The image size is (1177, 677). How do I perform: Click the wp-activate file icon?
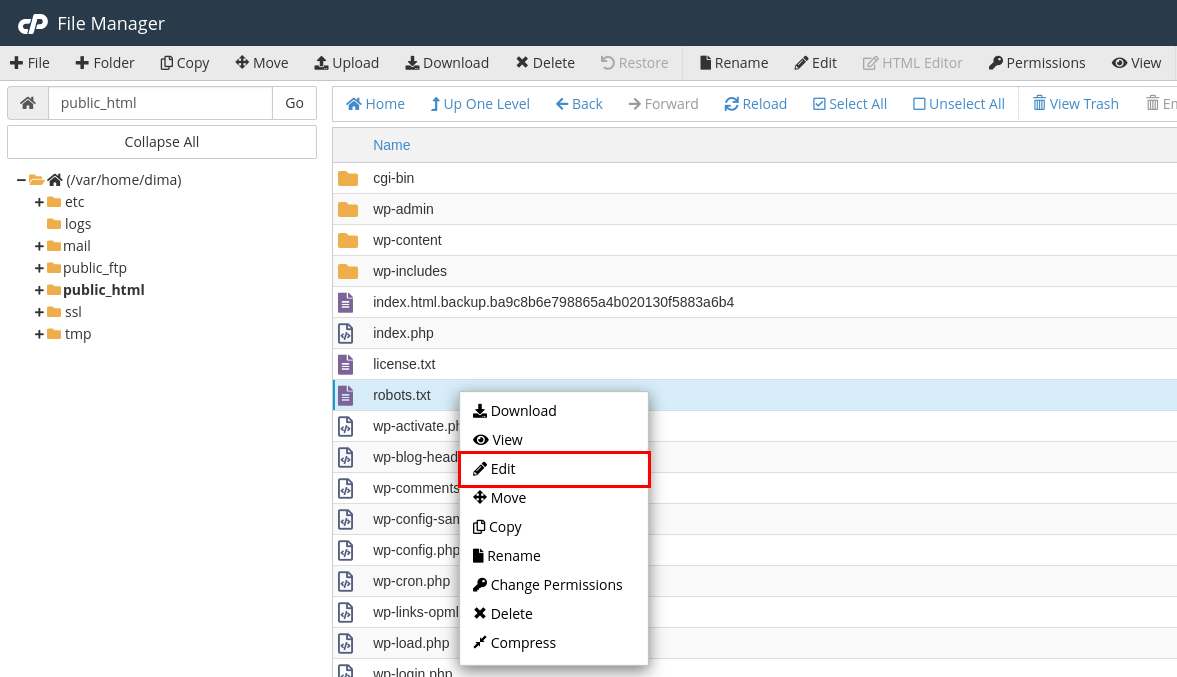coord(345,426)
